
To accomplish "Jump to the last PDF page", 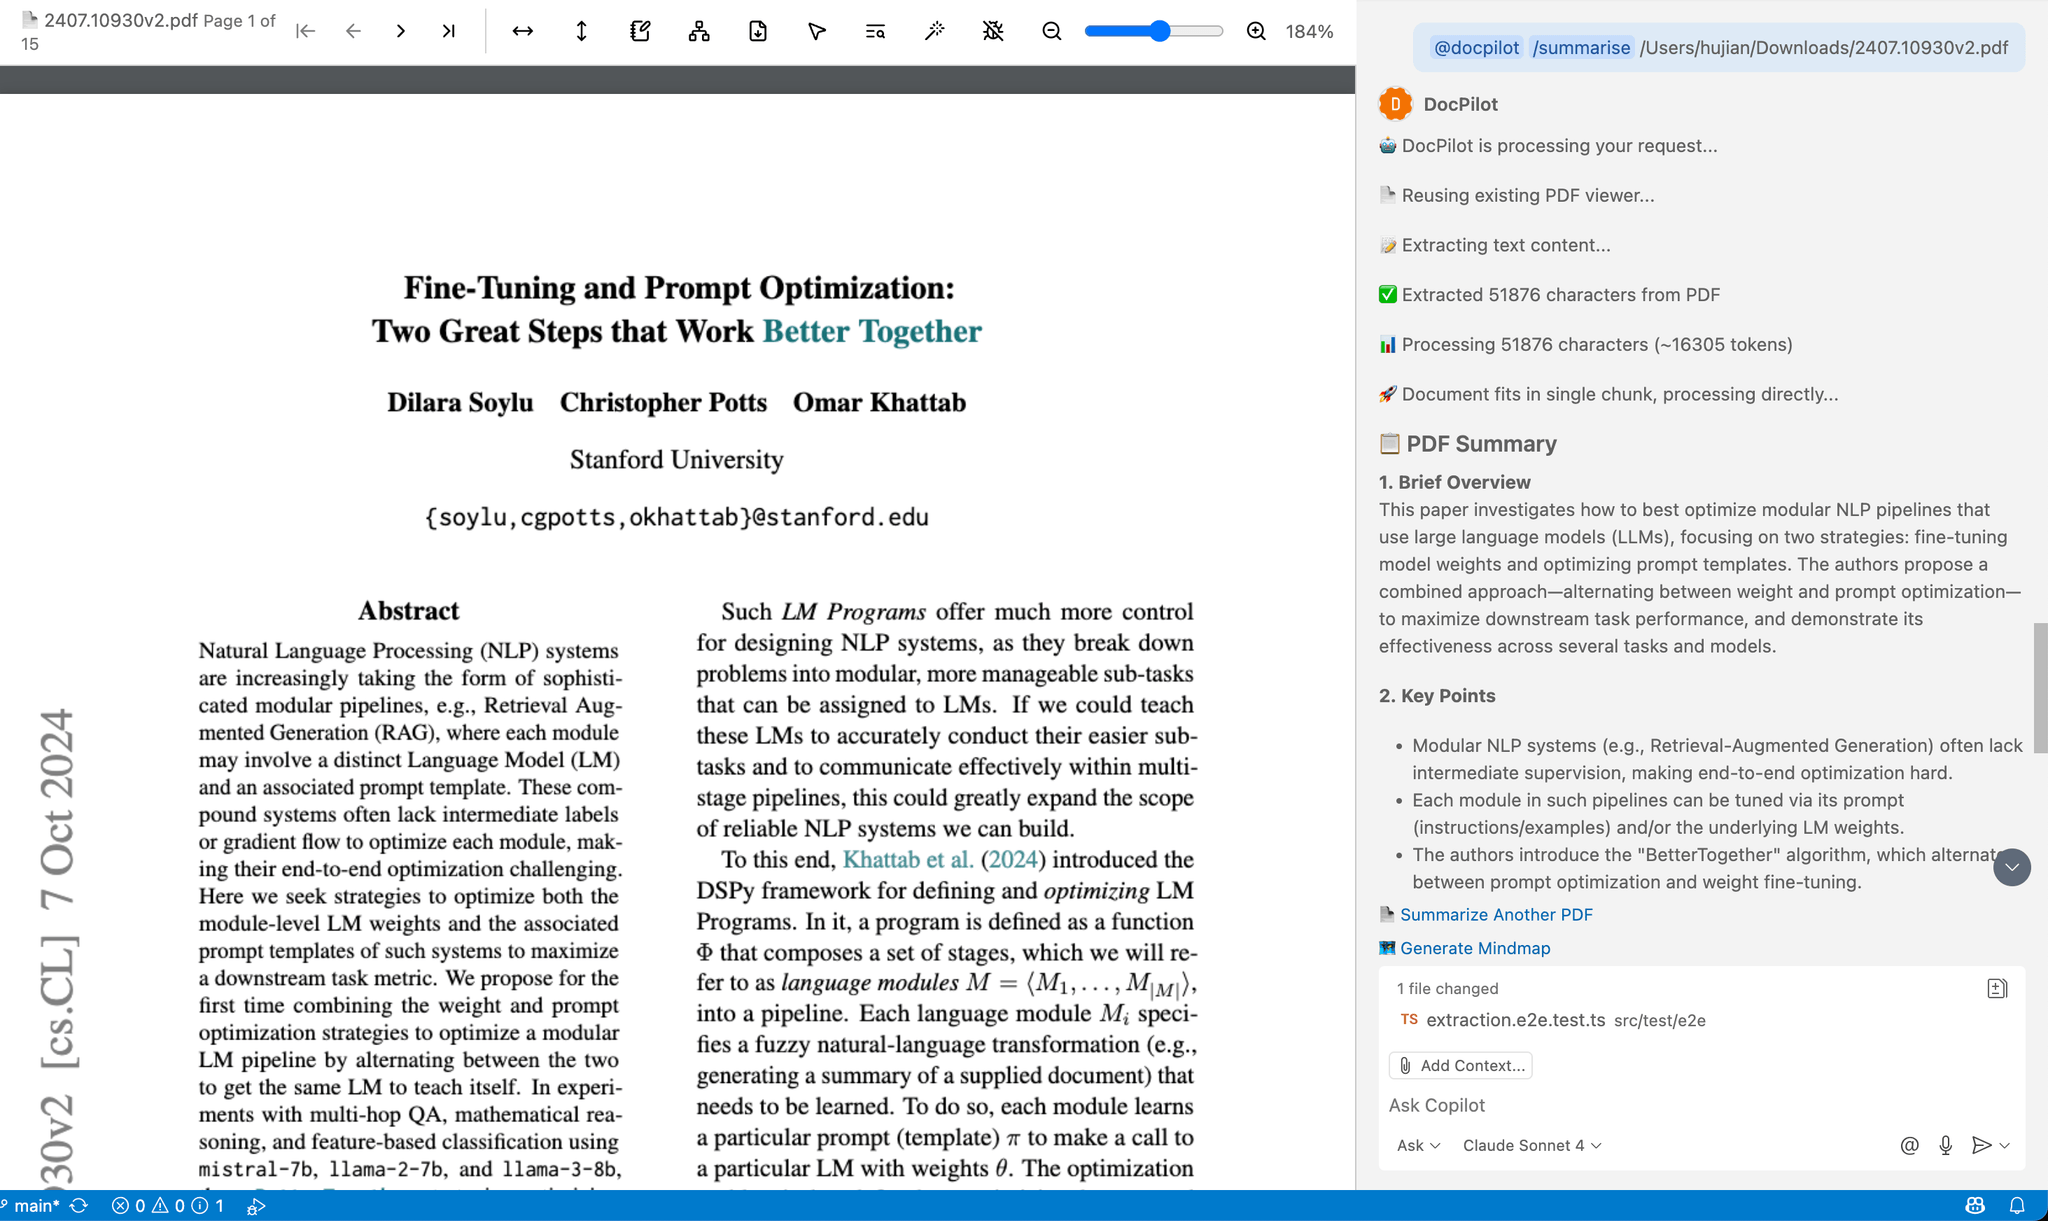I will [448, 31].
